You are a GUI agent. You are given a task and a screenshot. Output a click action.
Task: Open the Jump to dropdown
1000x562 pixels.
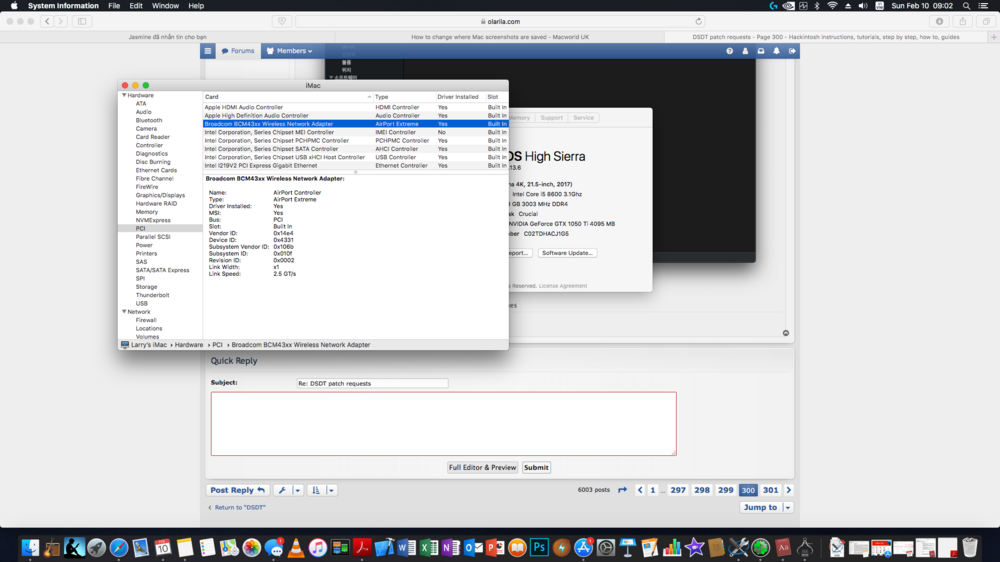(766, 507)
